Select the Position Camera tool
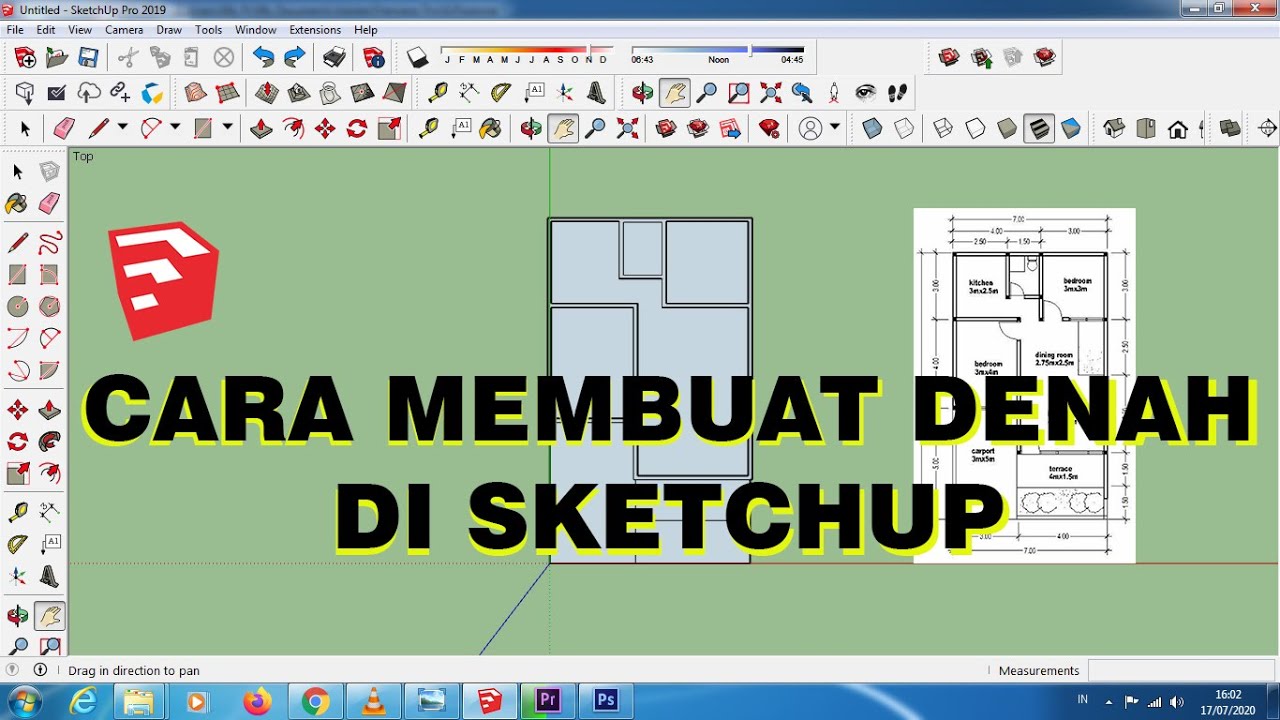This screenshot has width=1280, height=720. pyautogui.click(x=834, y=93)
